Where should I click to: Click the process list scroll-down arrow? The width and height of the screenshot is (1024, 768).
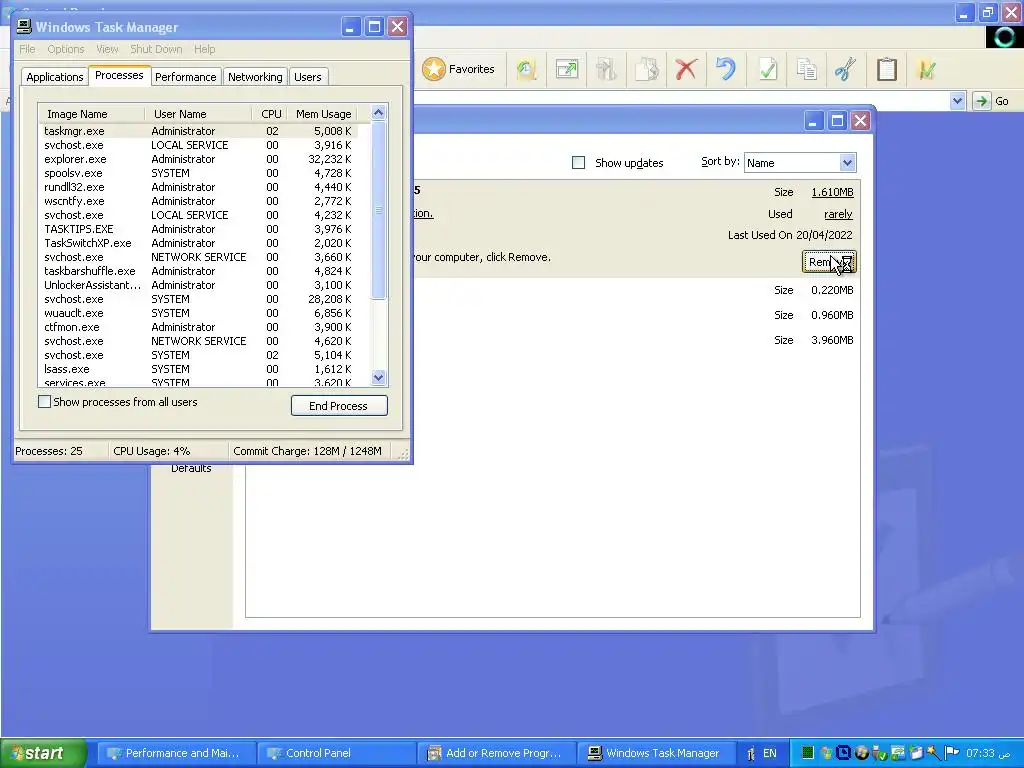point(378,377)
